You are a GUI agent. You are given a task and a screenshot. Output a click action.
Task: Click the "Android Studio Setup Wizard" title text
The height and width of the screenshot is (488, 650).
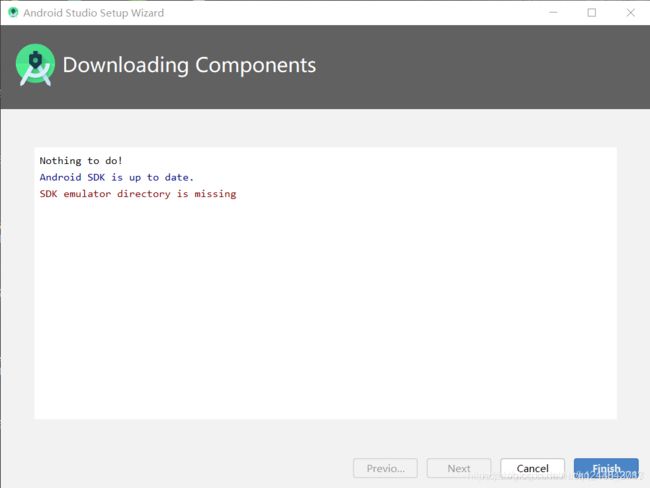click(94, 13)
